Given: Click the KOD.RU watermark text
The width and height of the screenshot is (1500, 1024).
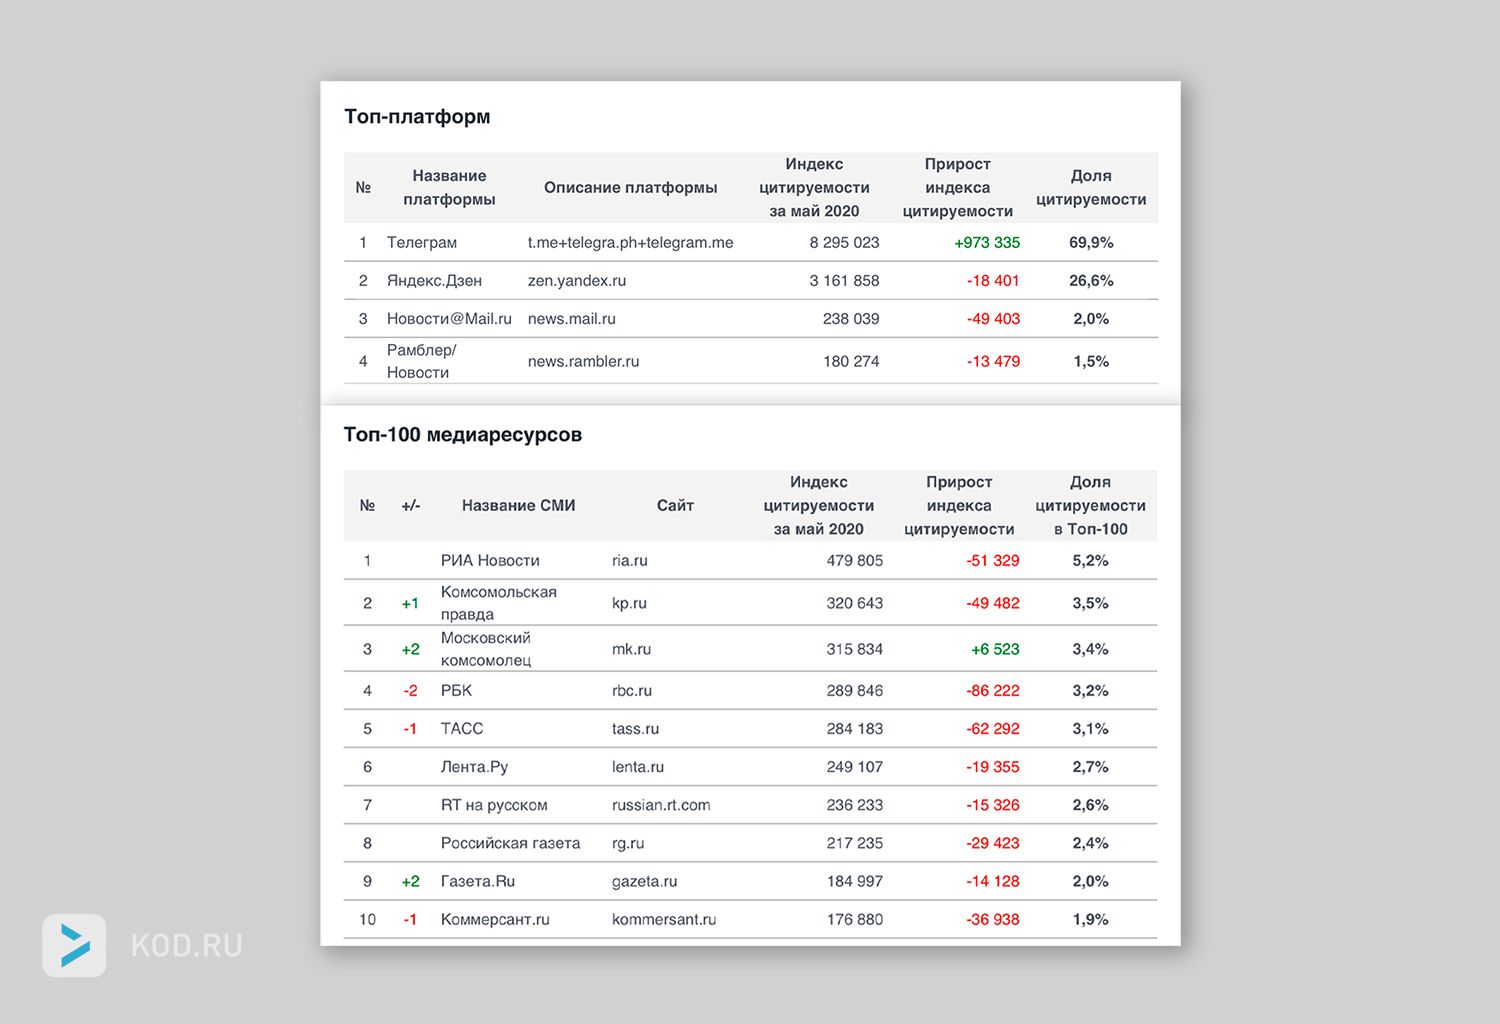Looking at the screenshot, I should point(187,946).
